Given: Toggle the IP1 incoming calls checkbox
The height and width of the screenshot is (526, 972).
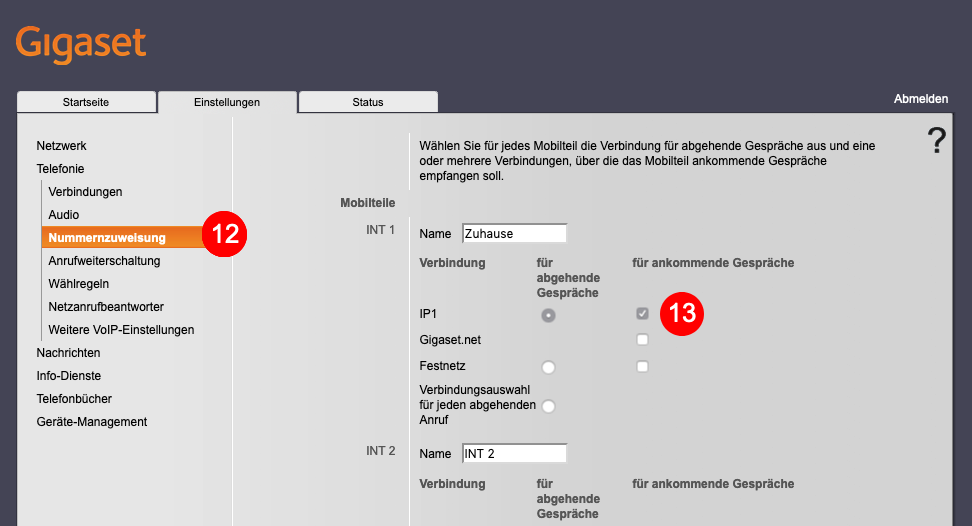Looking at the screenshot, I should [642, 313].
